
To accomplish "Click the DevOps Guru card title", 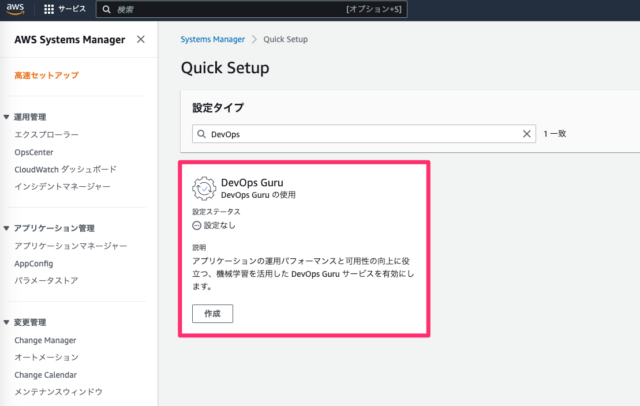I will (252, 183).
